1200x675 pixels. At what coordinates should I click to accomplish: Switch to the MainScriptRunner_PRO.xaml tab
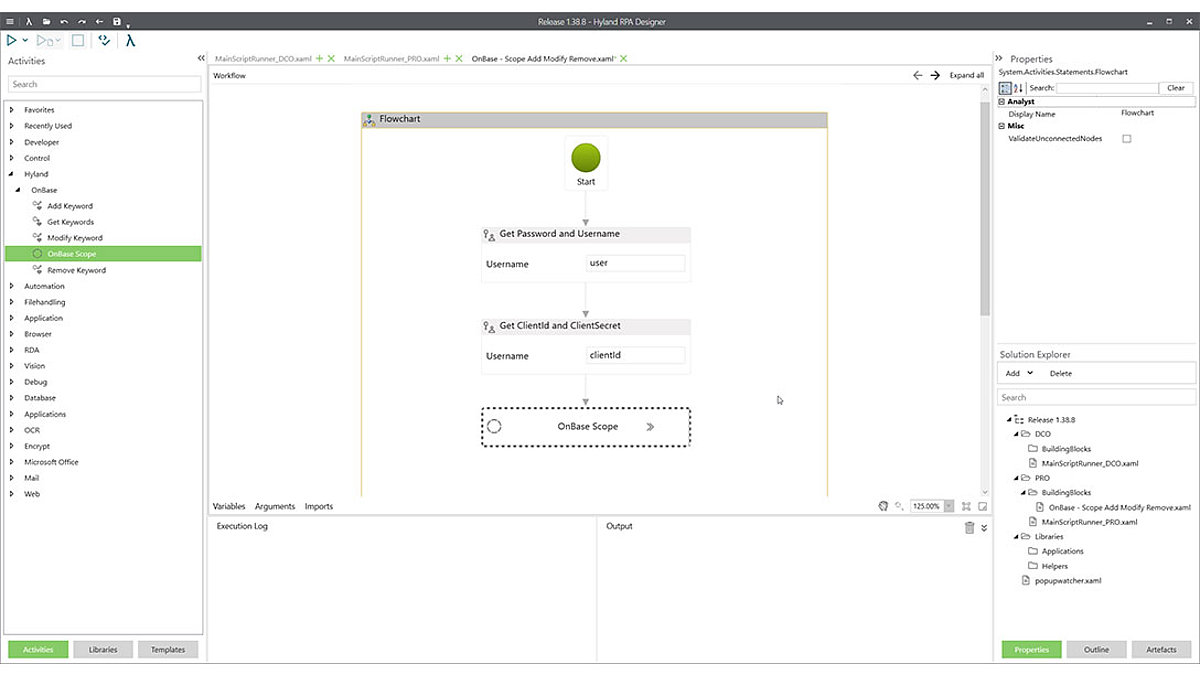[x=392, y=59]
